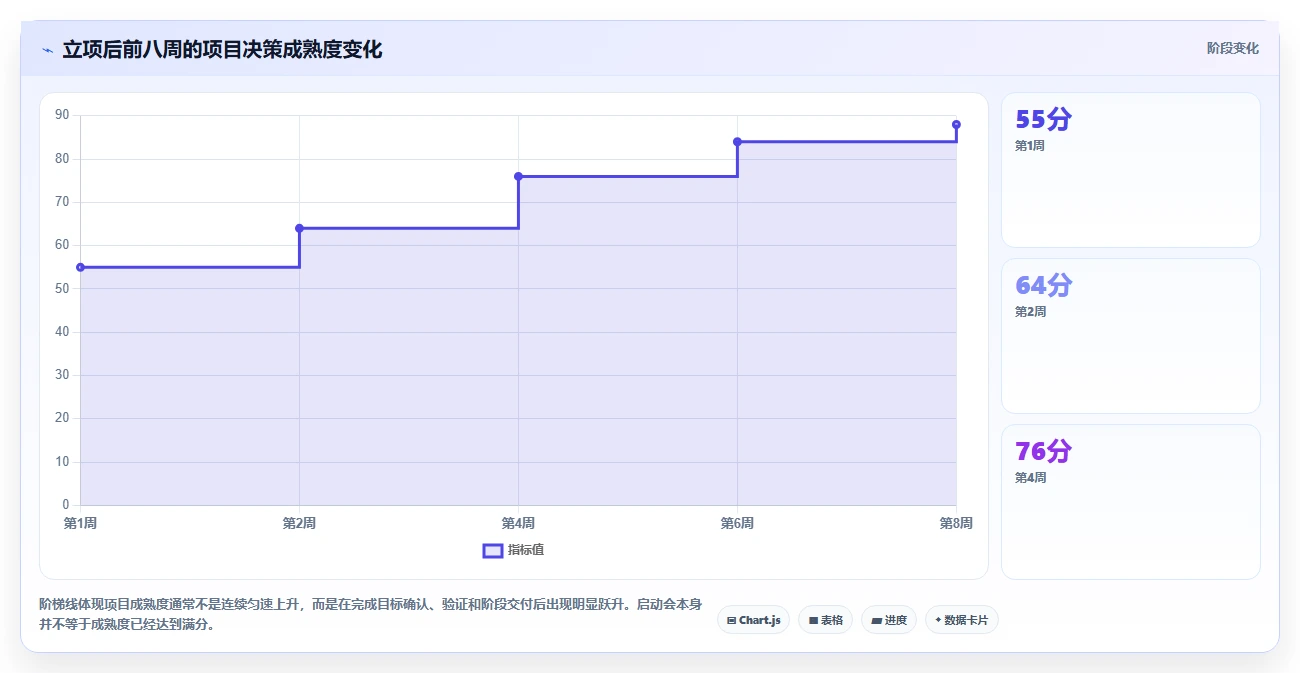Select the Chart.js tag chip
Image resolution: width=1300 pixels, height=673 pixels.
tap(753, 620)
